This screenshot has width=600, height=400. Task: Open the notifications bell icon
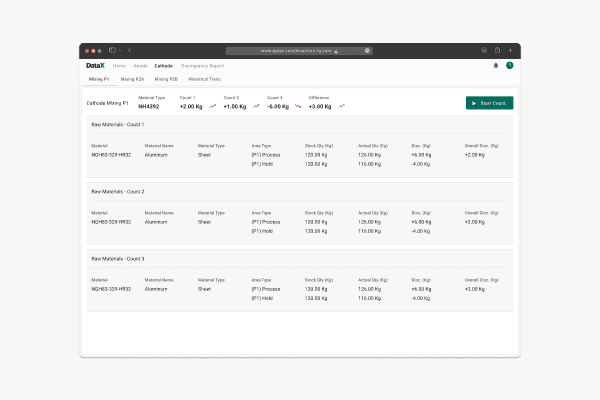click(x=496, y=65)
